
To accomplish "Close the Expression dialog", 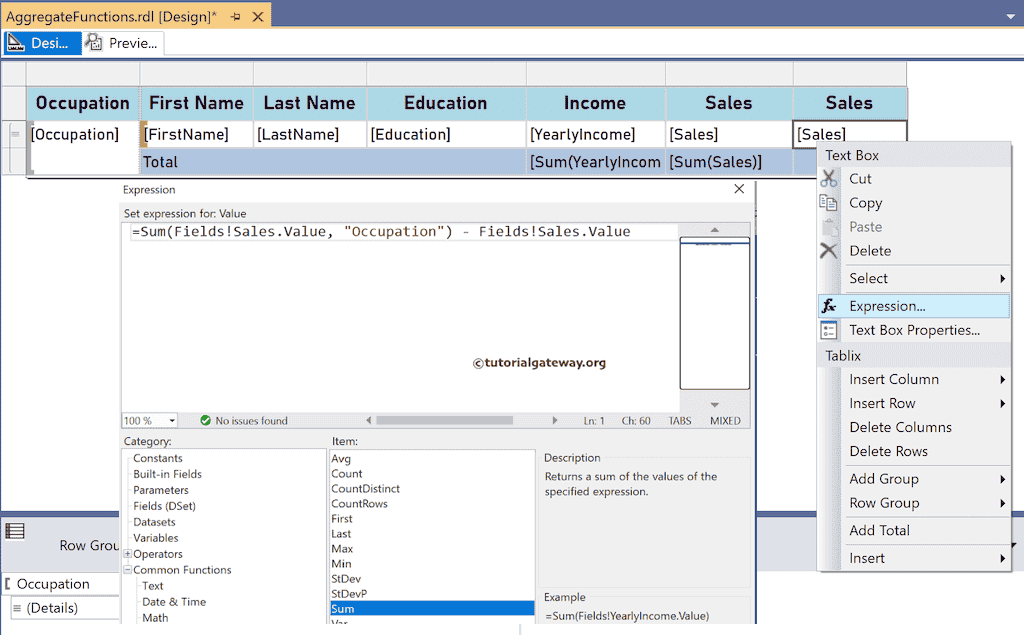I will coord(739,189).
